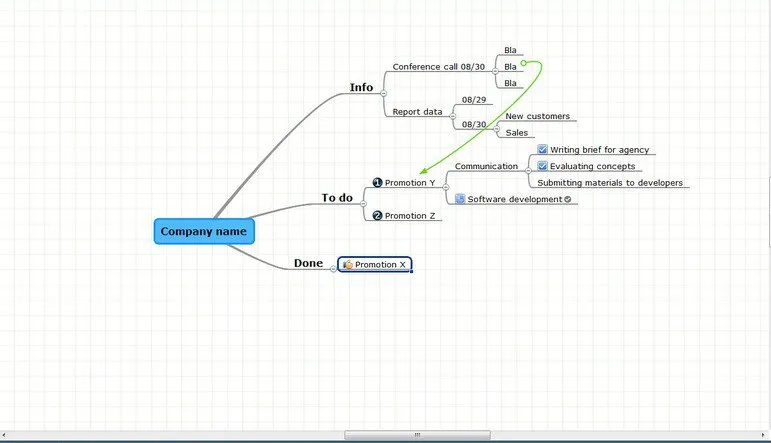This screenshot has width=771, height=443.
Task: Select the Conference call 08/30 node
Action: 439,66
